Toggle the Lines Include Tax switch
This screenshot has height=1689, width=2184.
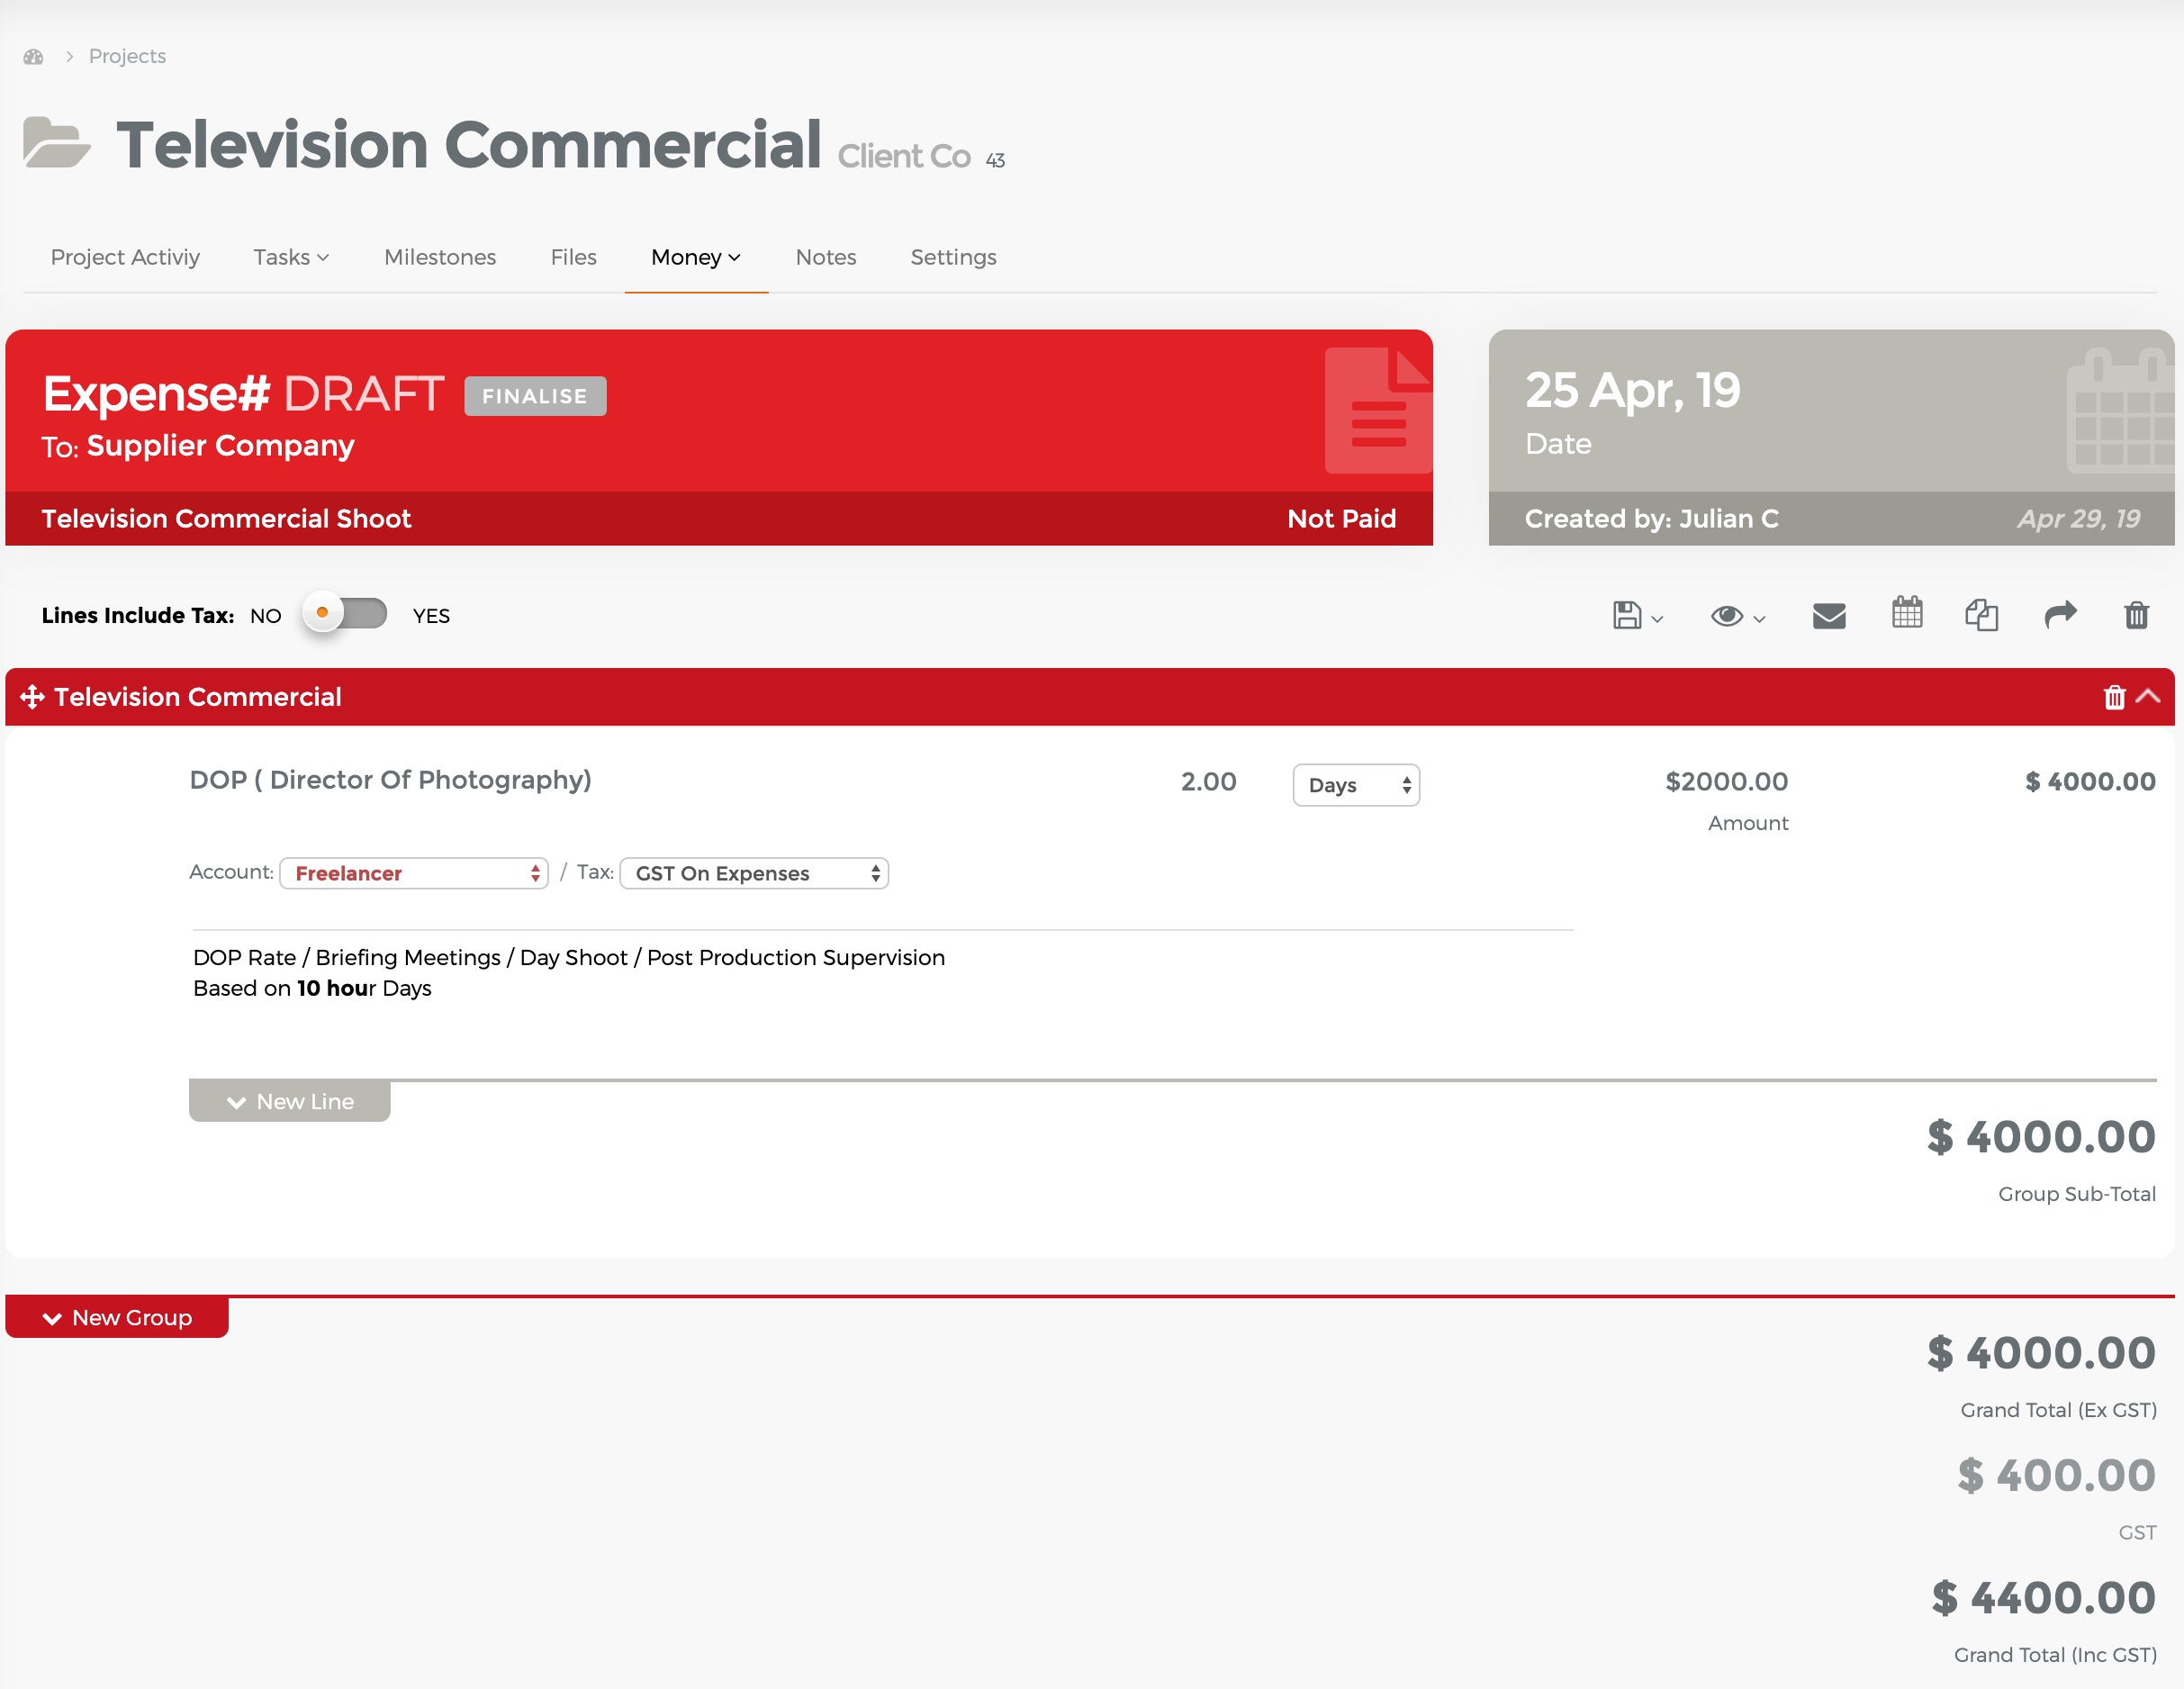click(x=346, y=613)
